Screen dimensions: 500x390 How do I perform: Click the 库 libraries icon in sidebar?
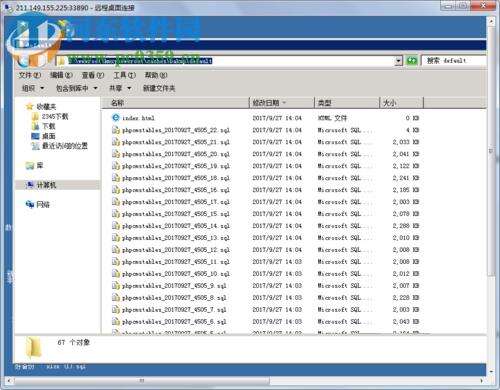coord(30,165)
